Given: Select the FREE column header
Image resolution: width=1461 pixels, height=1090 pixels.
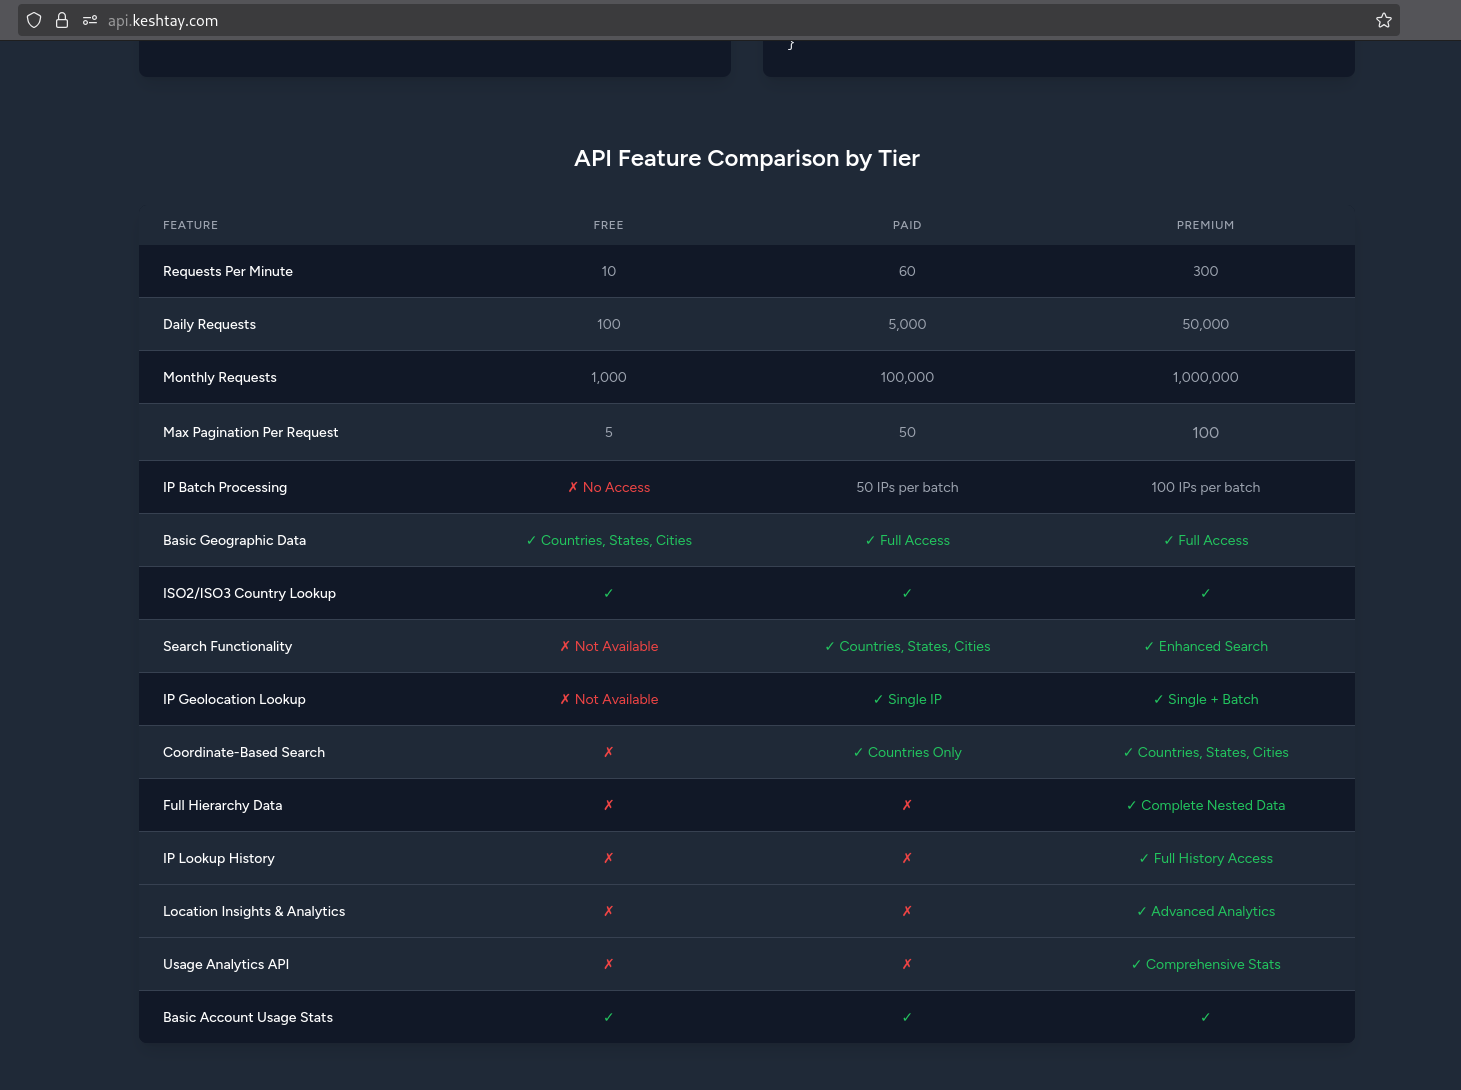Looking at the screenshot, I should [608, 225].
